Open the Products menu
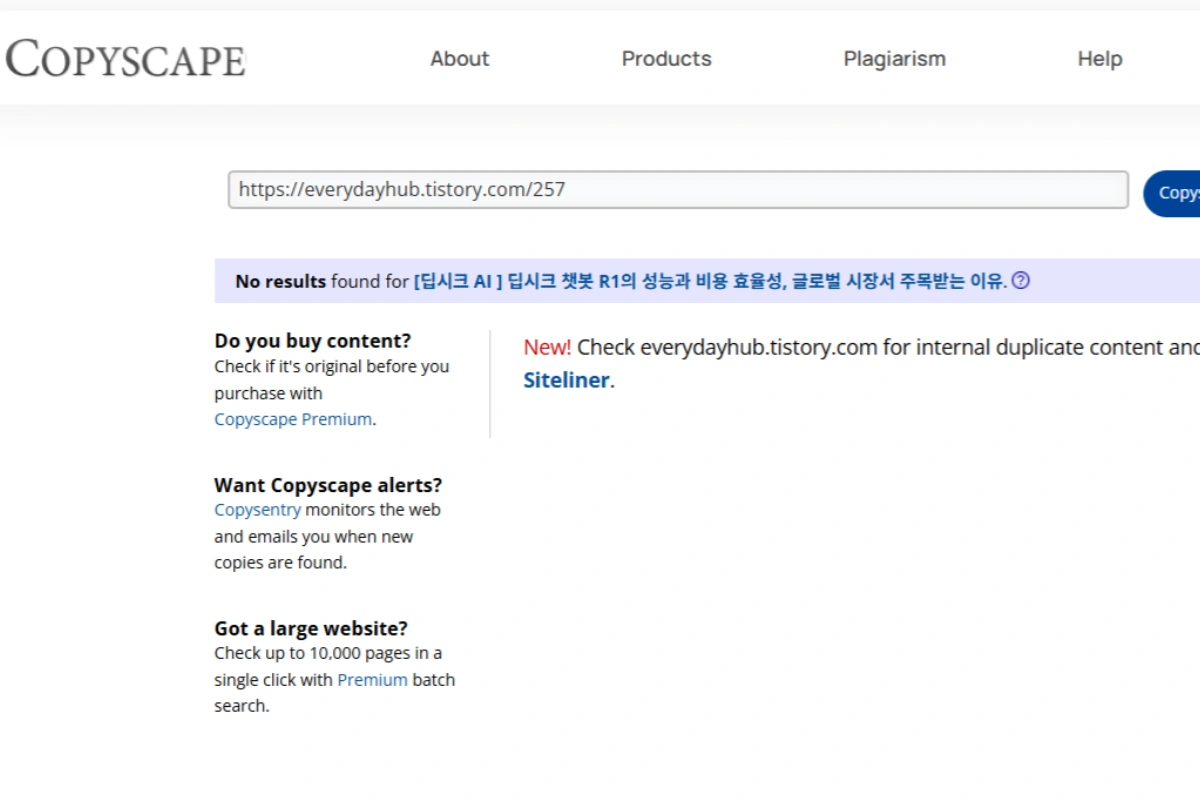Screen dimensions: 1200x800 (666, 59)
